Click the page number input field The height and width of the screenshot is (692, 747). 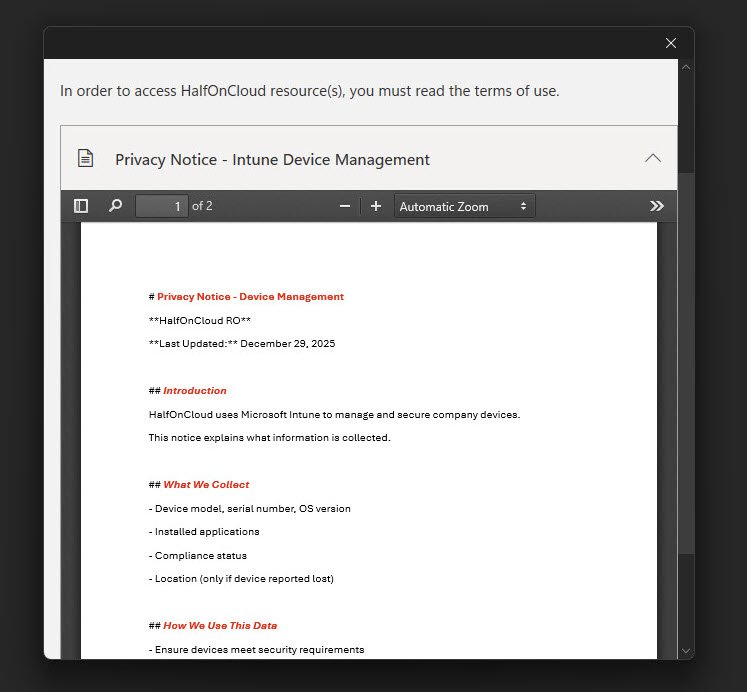[x=162, y=206]
